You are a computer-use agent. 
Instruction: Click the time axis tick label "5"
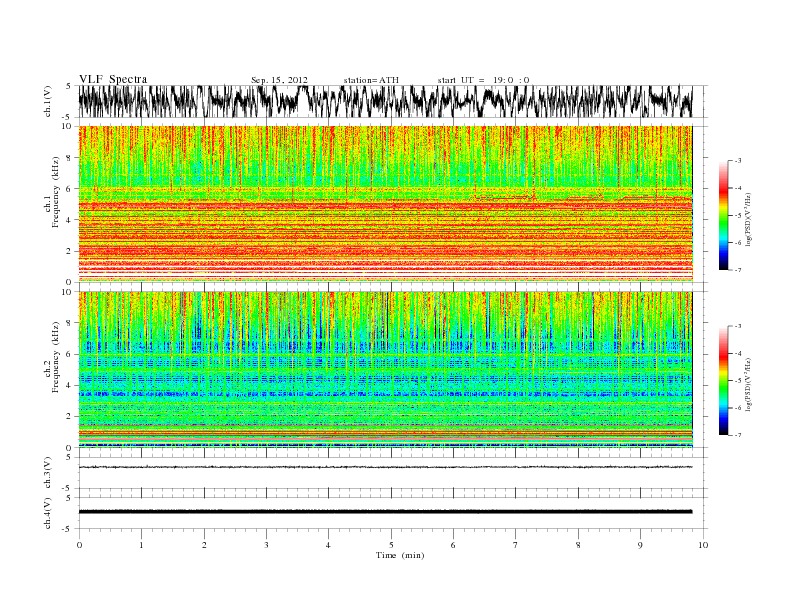(391, 545)
